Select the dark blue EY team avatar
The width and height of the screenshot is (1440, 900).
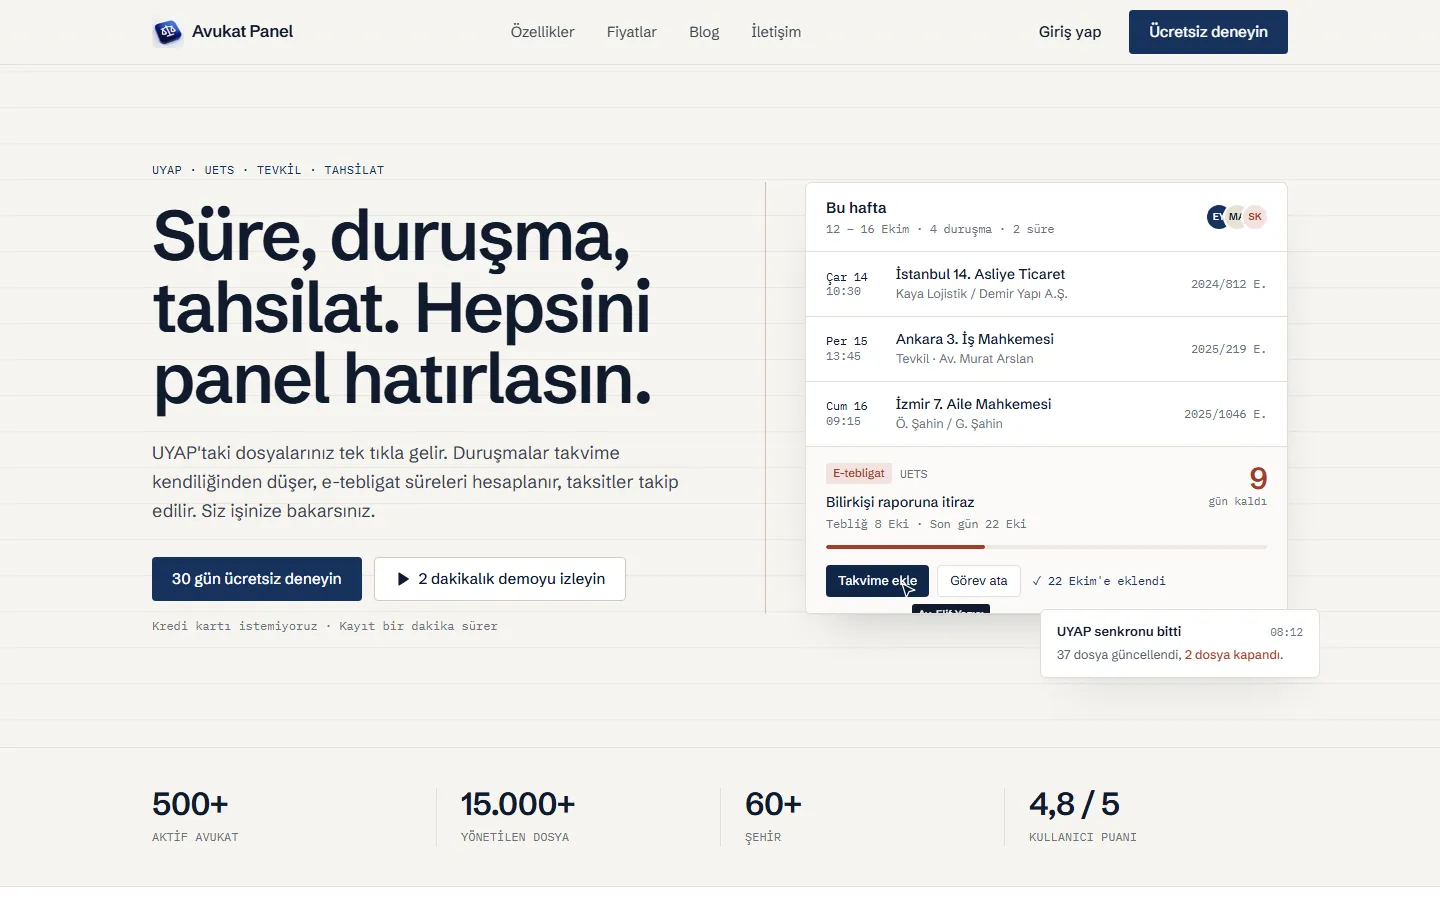click(1217, 217)
